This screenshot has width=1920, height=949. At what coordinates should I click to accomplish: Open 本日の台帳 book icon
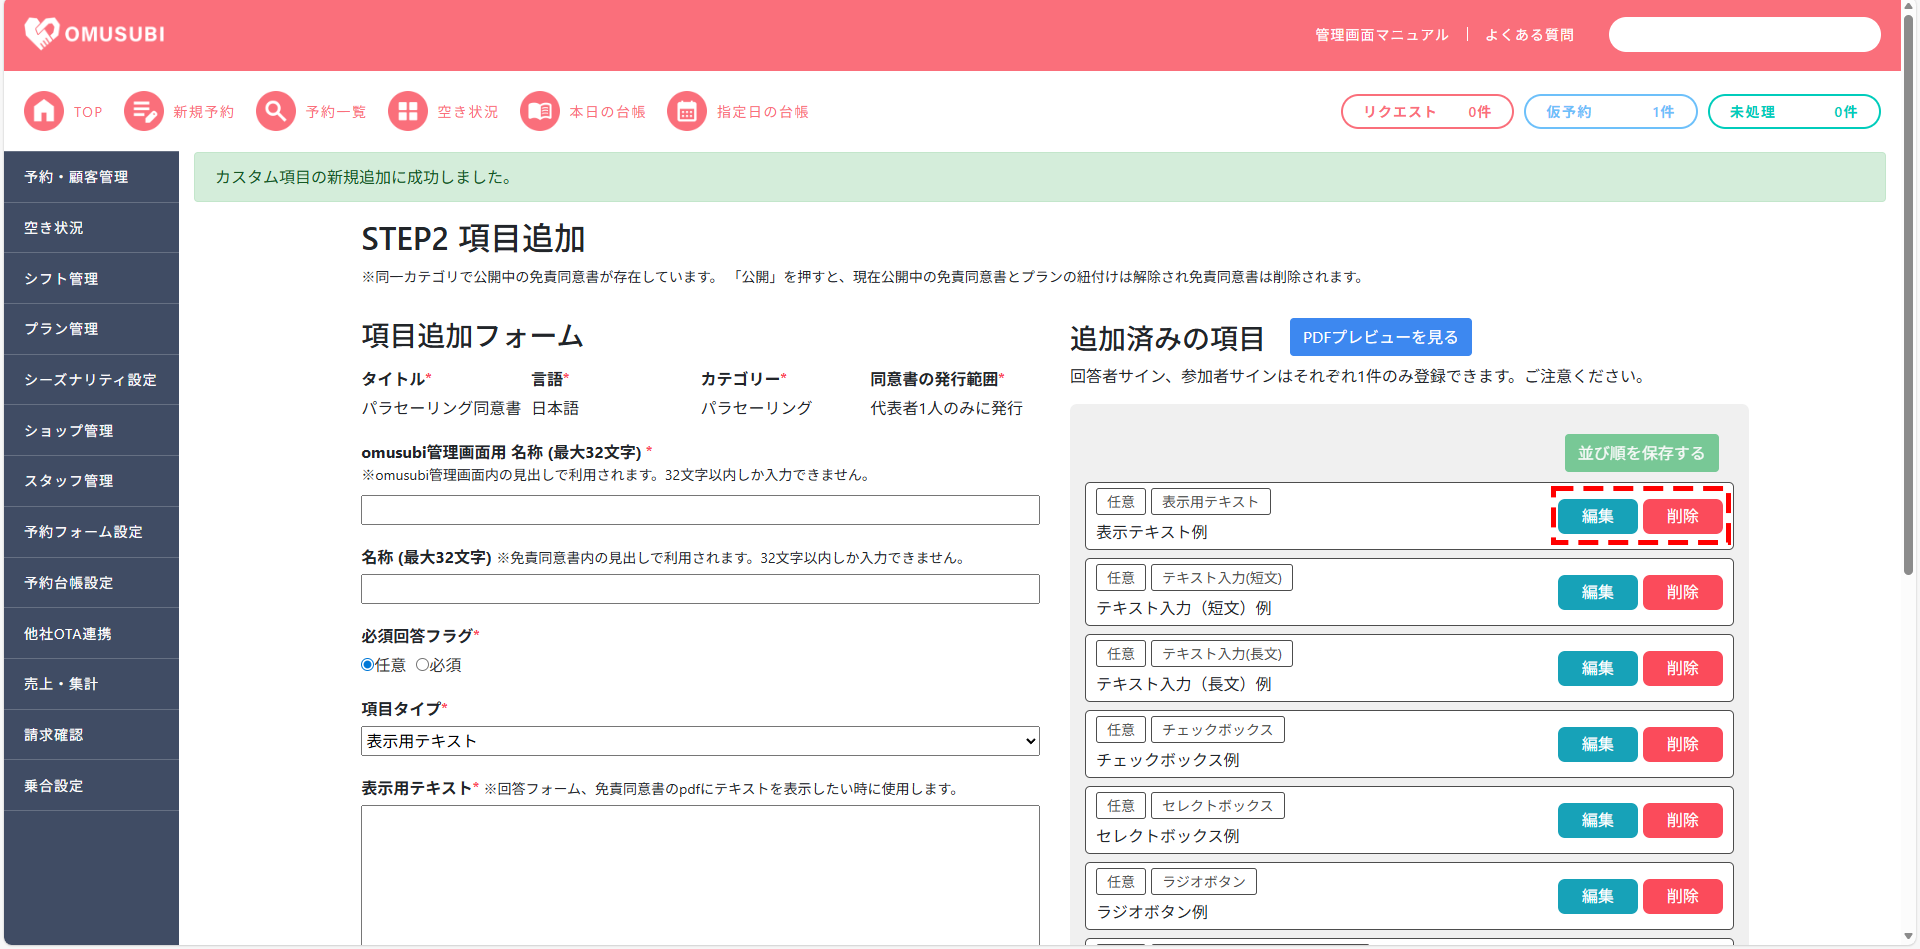point(540,111)
